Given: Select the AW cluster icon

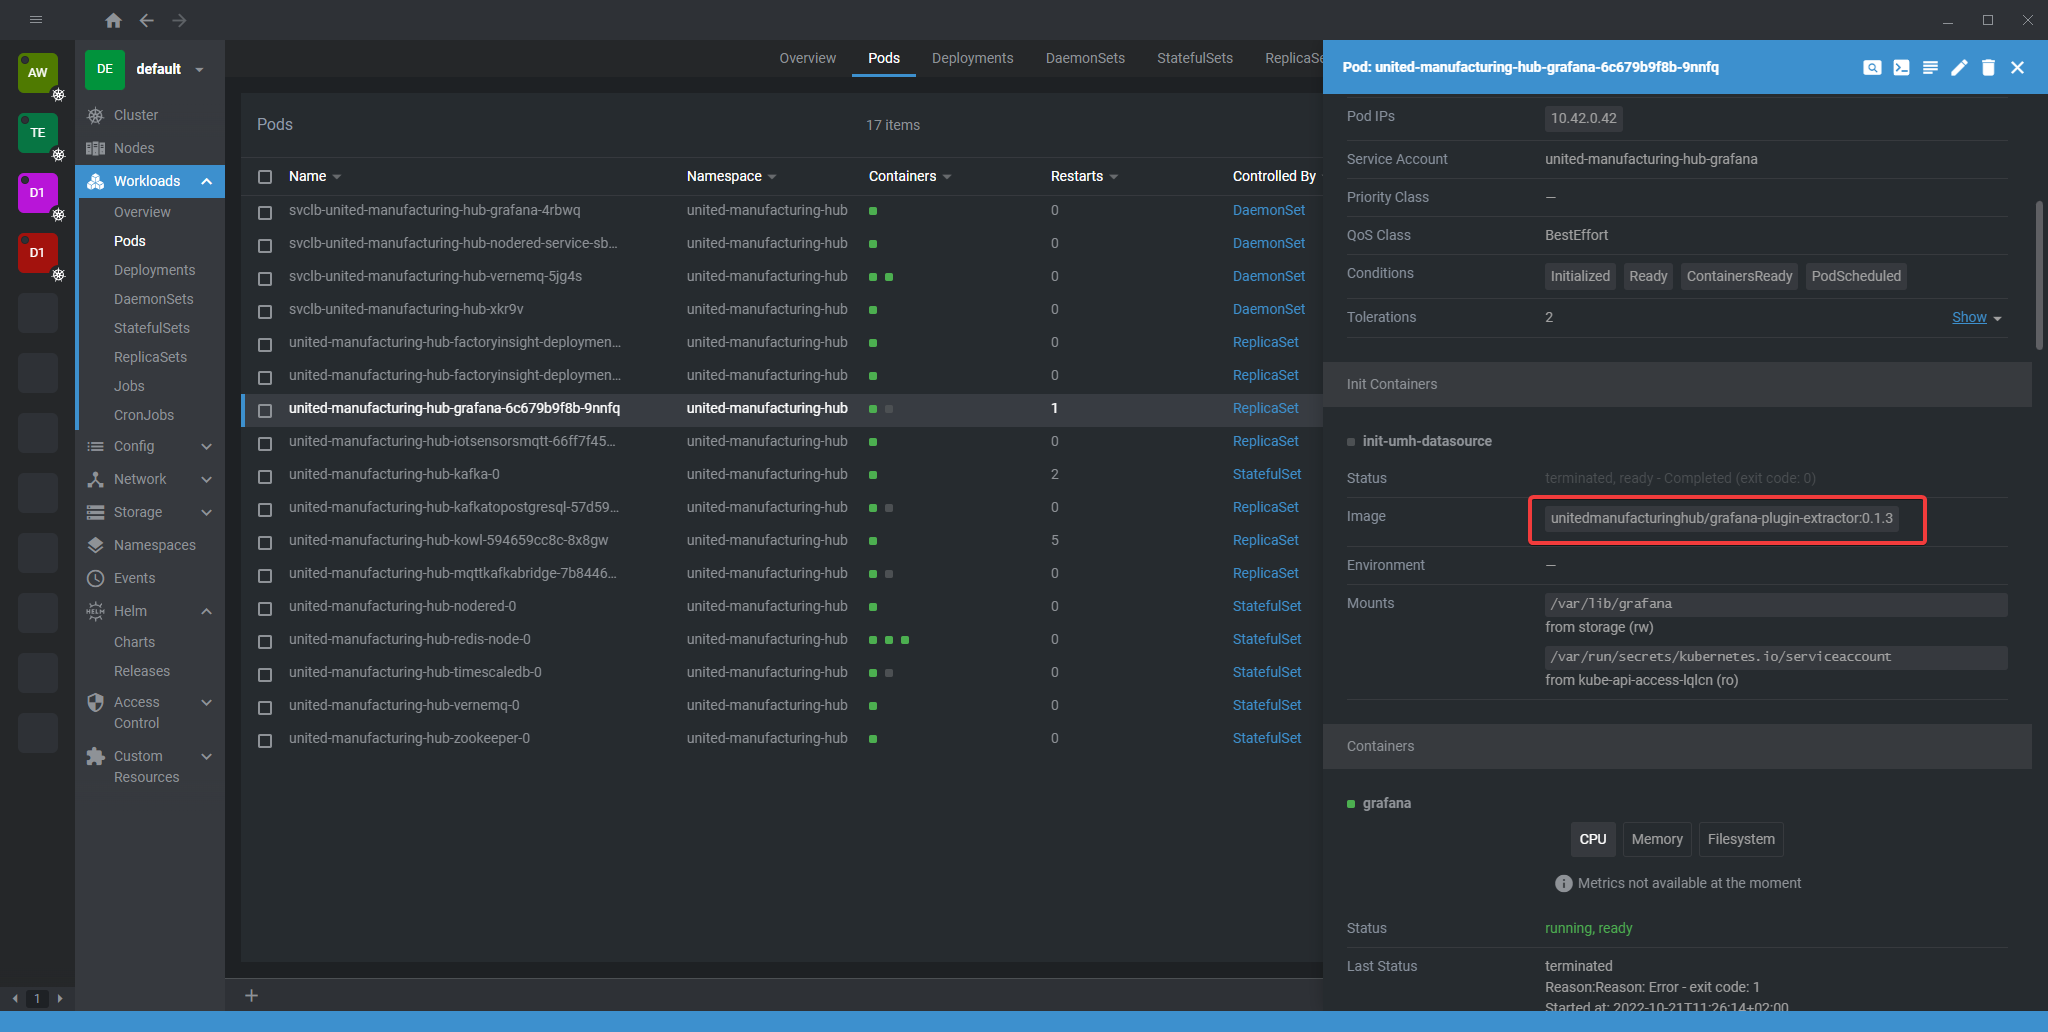Looking at the screenshot, I should 38,72.
